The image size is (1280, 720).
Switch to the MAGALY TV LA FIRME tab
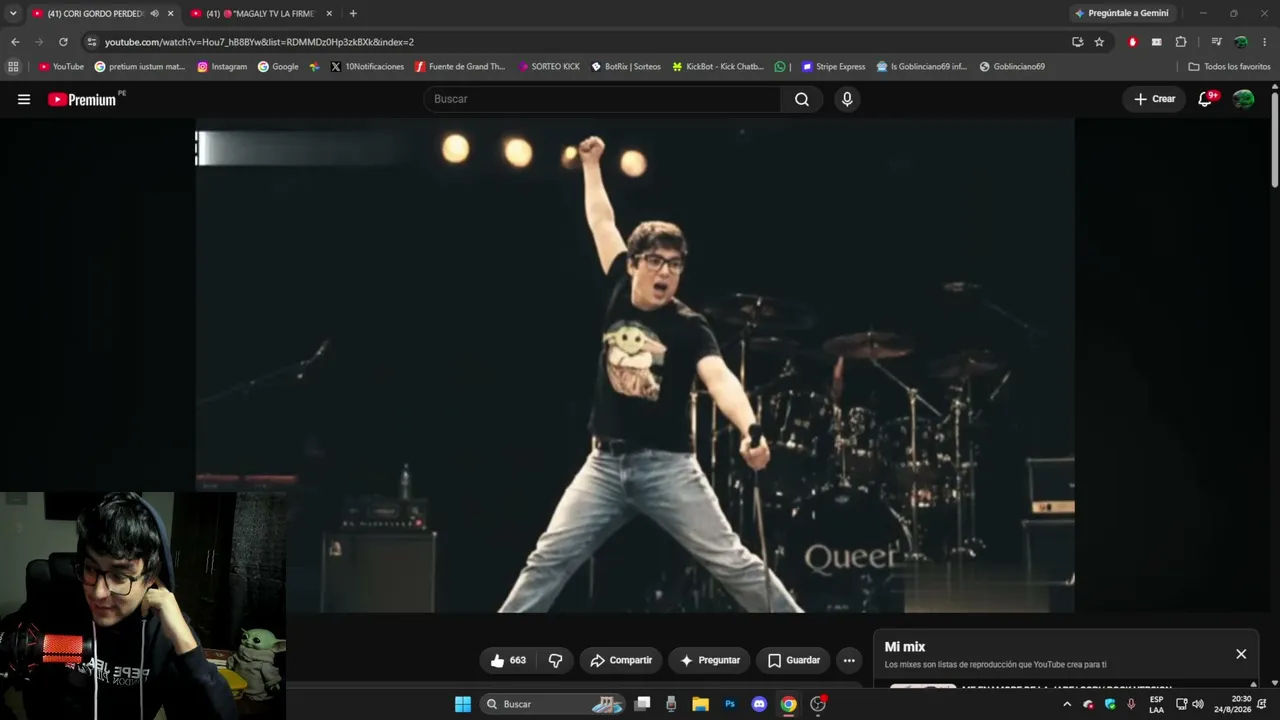click(x=260, y=13)
